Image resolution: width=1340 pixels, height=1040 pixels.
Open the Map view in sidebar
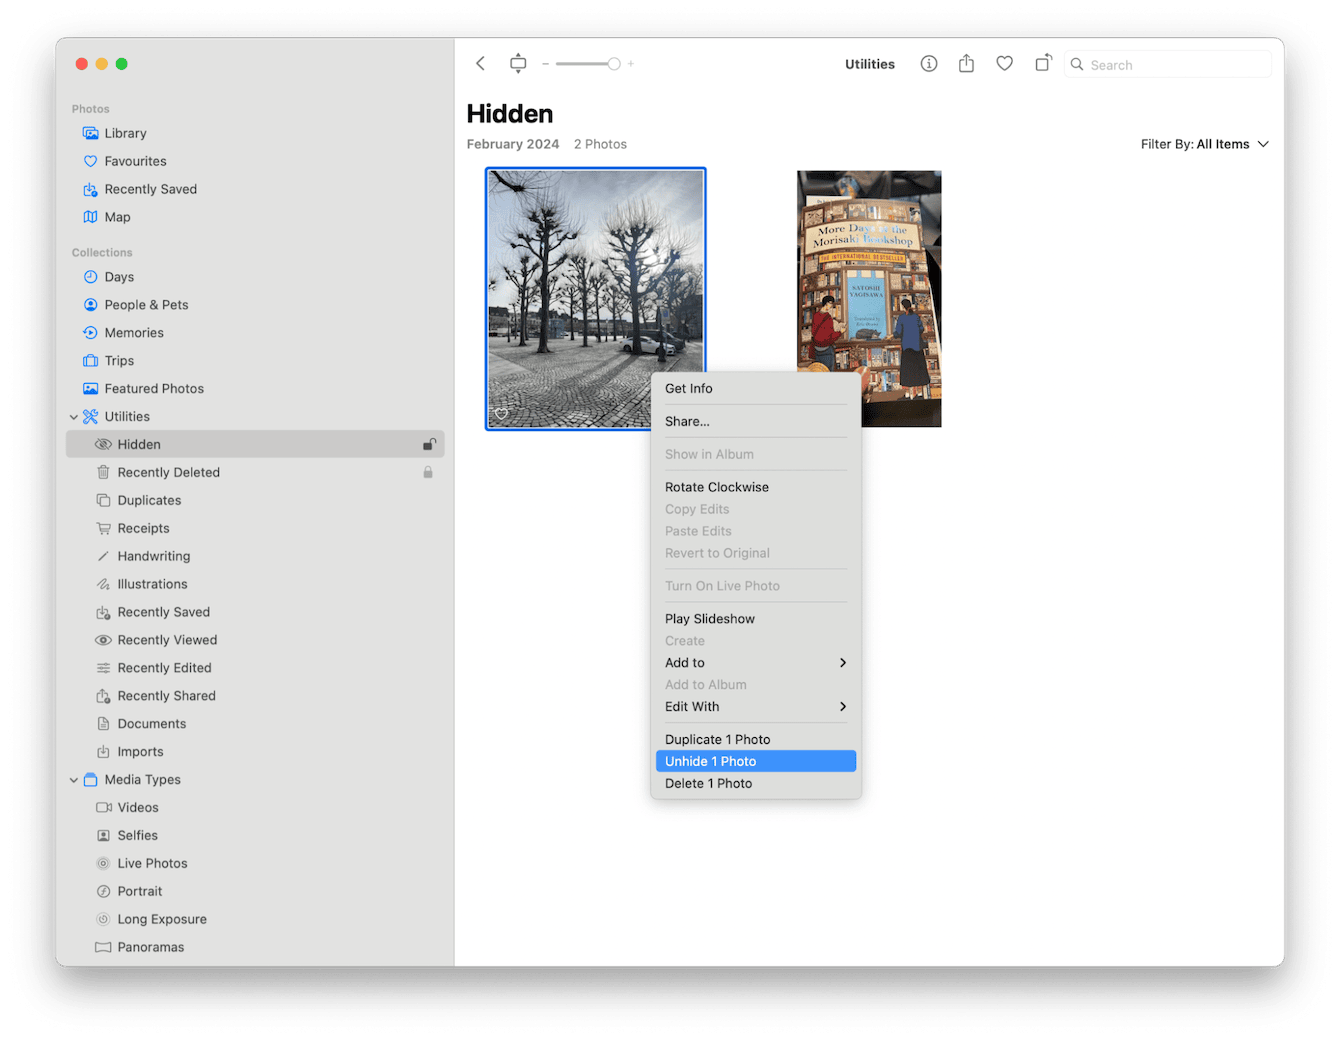tap(117, 217)
